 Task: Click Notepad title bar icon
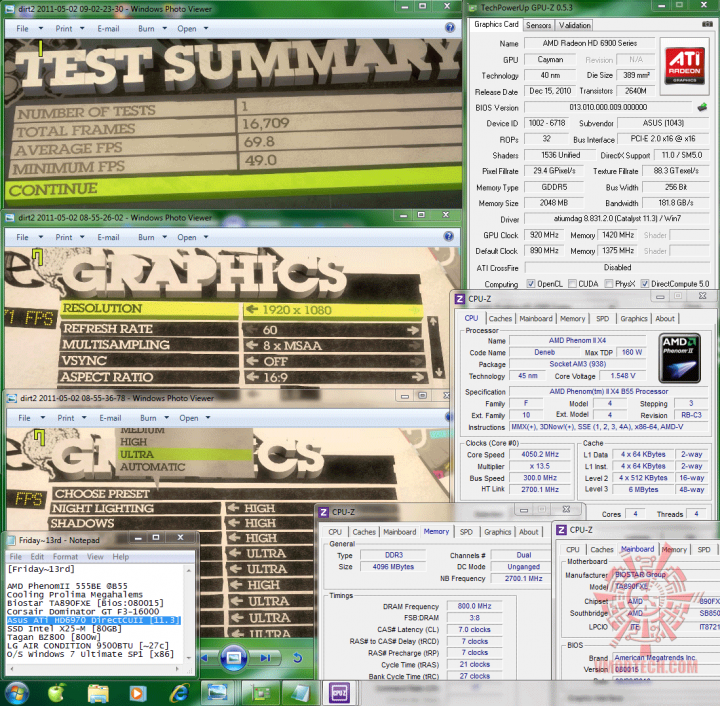pyautogui.click(x=11, y=540)
